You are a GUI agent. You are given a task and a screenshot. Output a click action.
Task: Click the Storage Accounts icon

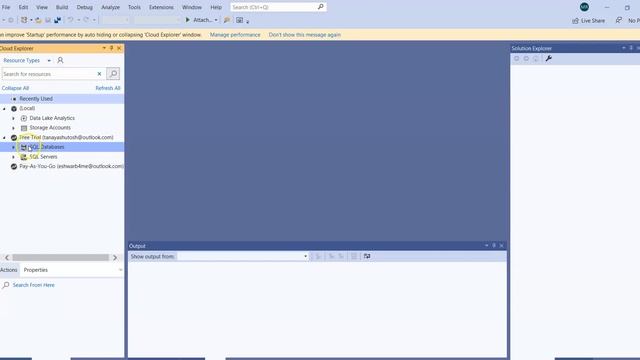point(24,128)
